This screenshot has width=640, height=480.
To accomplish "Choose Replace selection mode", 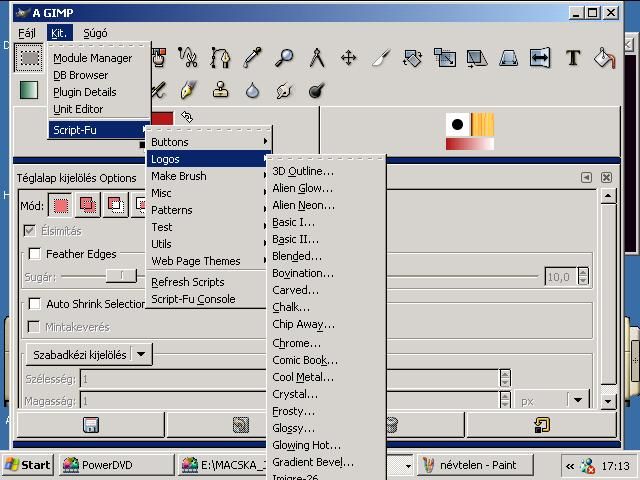I will click(60, 205).
